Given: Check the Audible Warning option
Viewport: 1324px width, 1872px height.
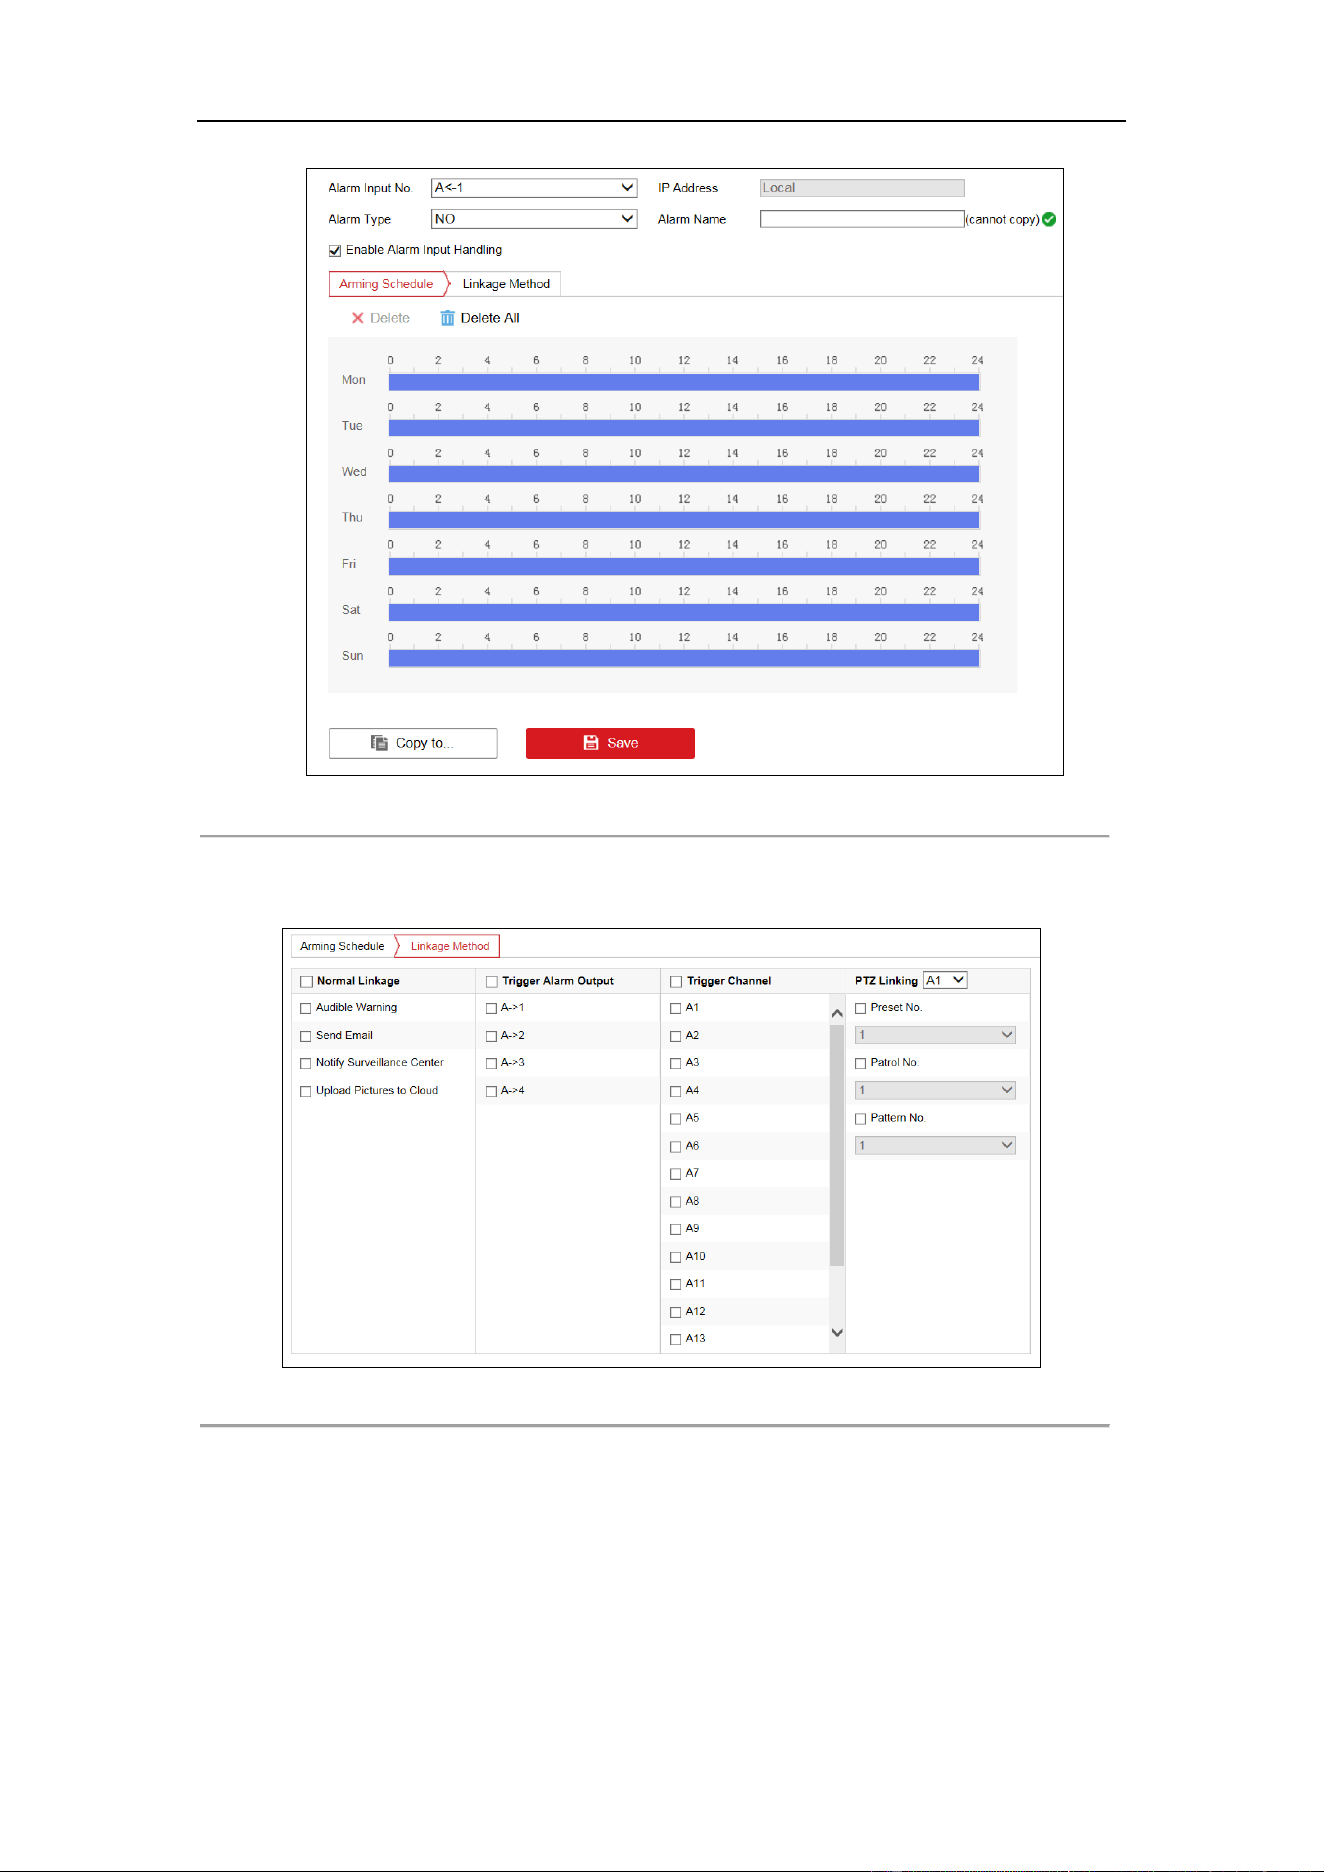Looking at the screenshot, I should pos(306,1008).
